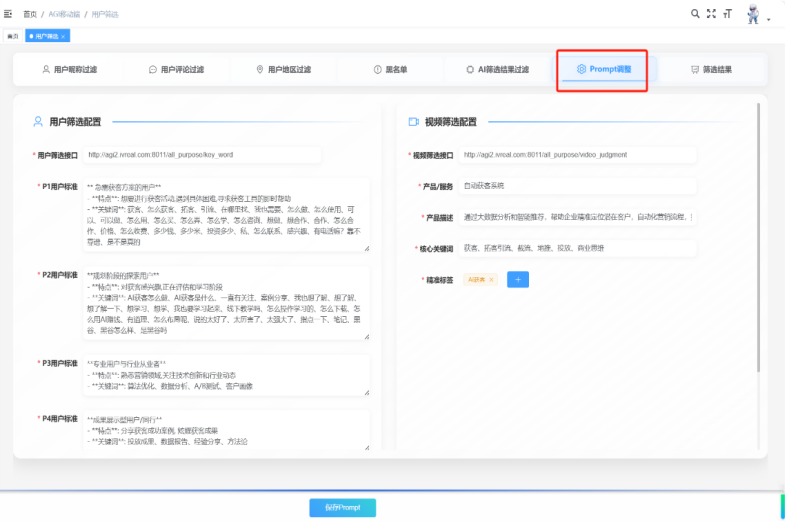Click the user icon beside 用户昵称过滤
Image resolution: width=790 pixels, height=522 pixels.
46,70
